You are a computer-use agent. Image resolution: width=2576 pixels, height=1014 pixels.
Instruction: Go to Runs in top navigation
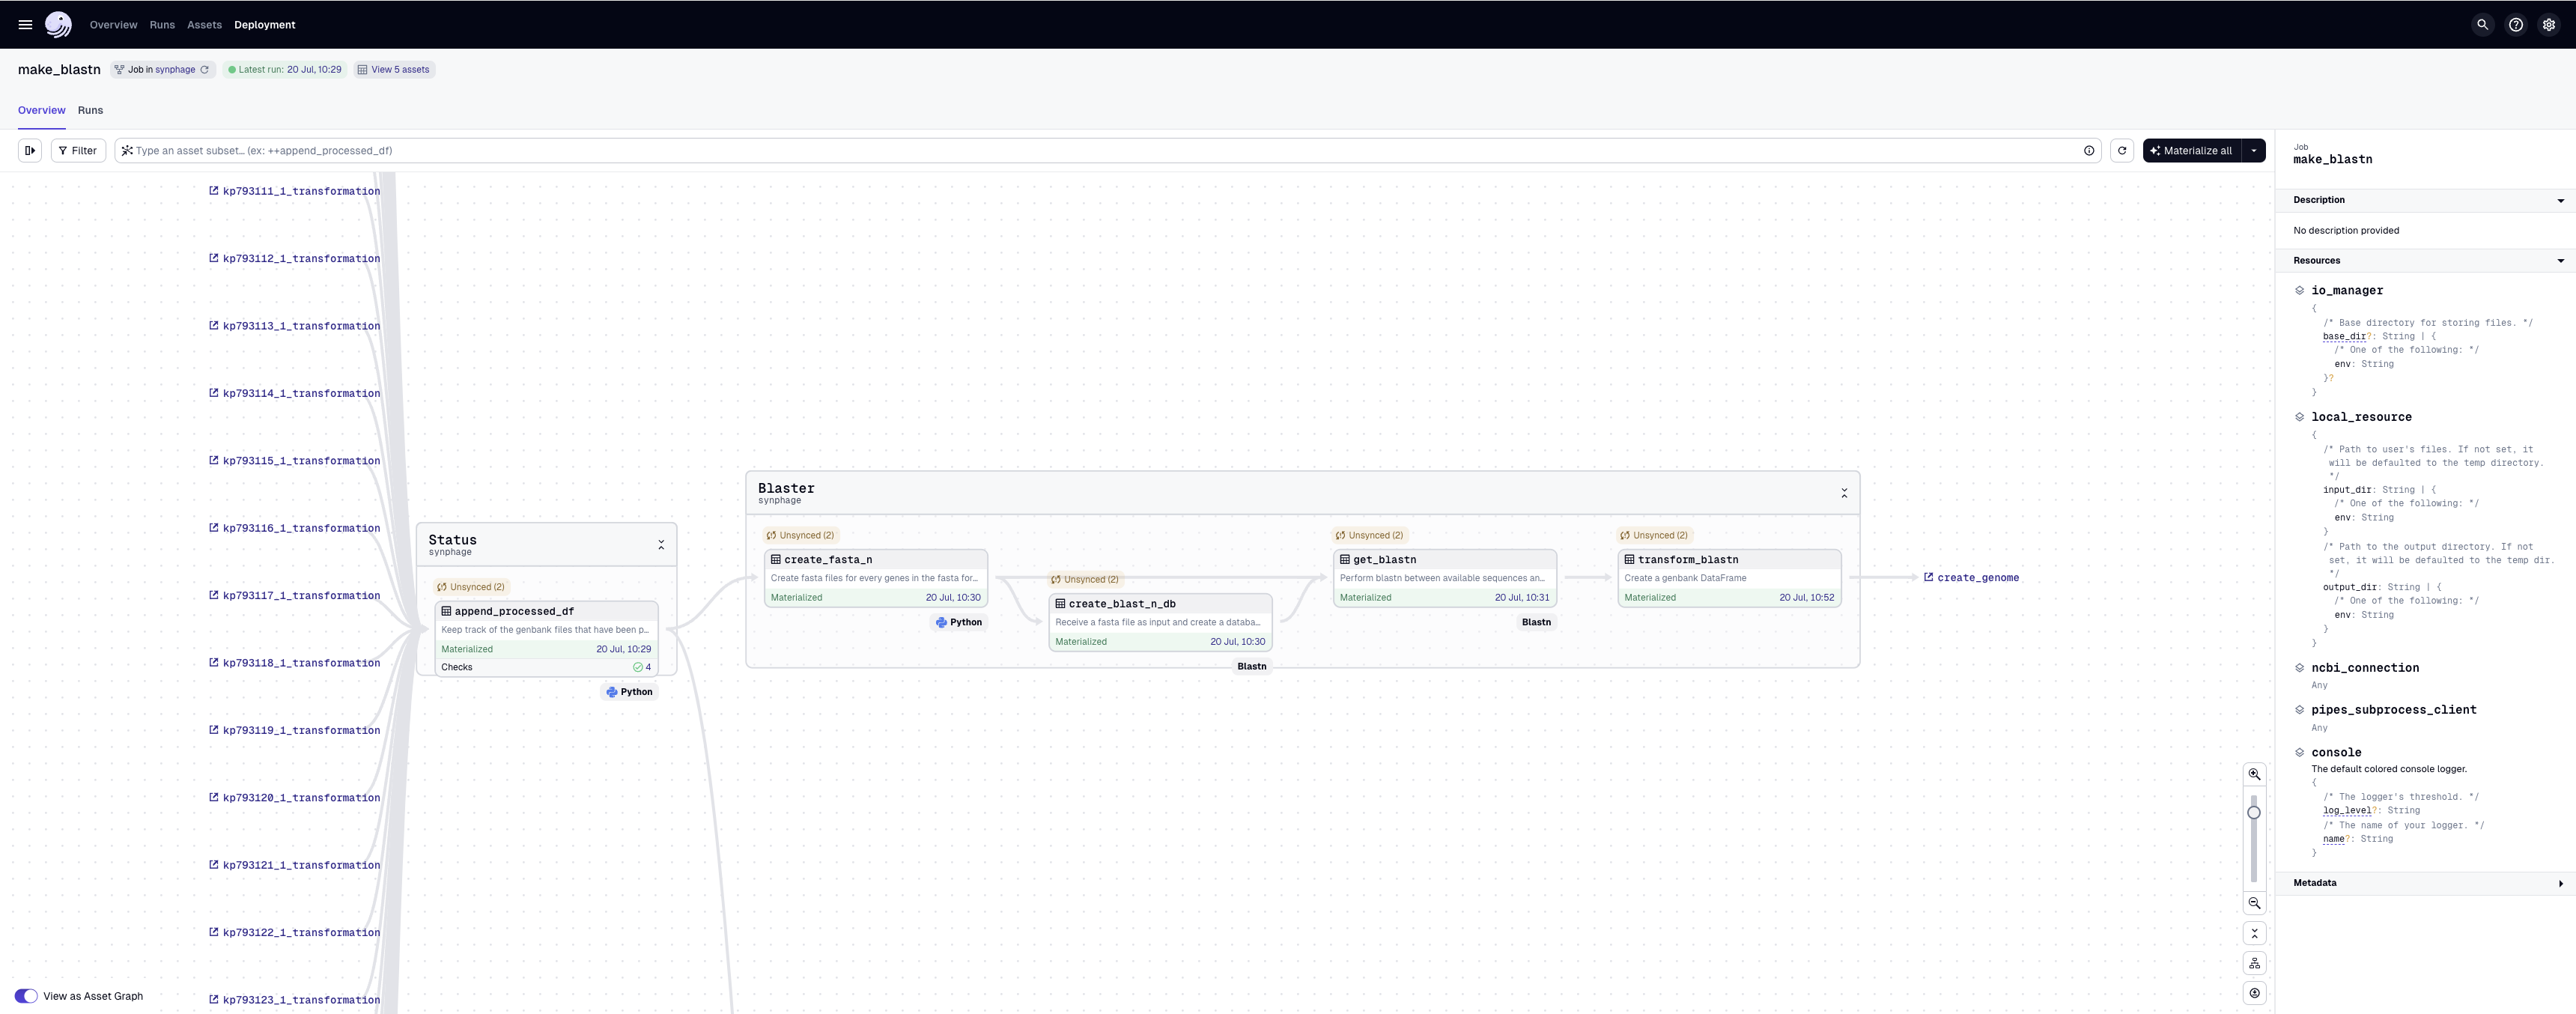(162, 25)
